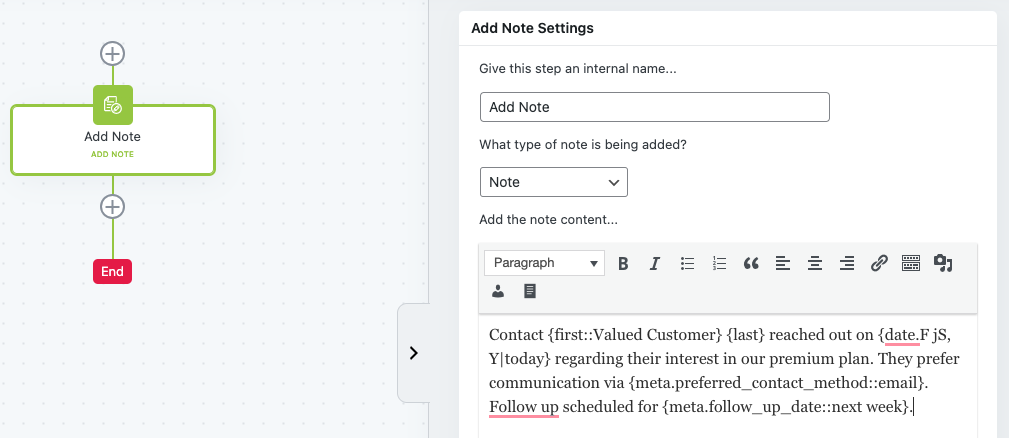
Task: Click the underlined 'Follow up' text
Action: 524,407
